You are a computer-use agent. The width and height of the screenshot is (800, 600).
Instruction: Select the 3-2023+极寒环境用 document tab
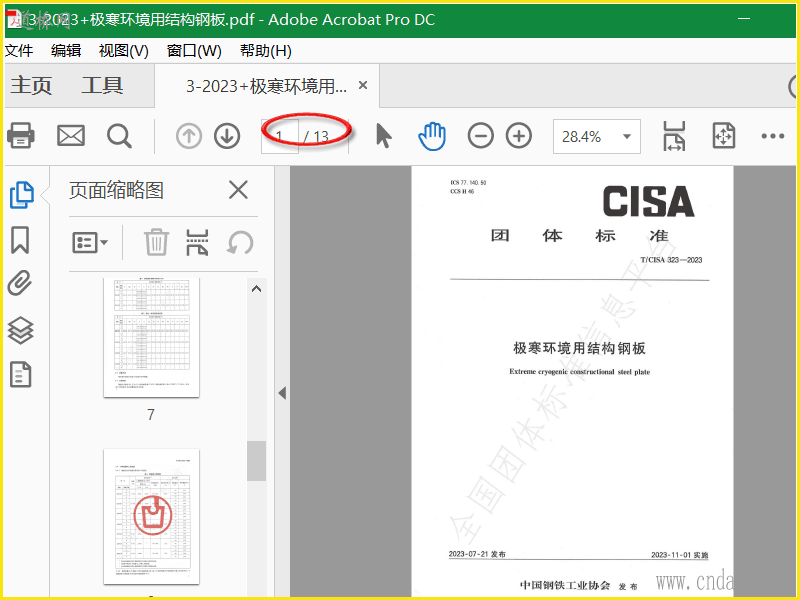click(266, 86)
